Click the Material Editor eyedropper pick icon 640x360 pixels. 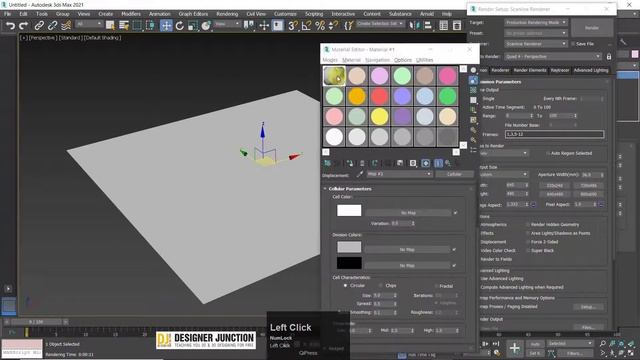(360, 174)
